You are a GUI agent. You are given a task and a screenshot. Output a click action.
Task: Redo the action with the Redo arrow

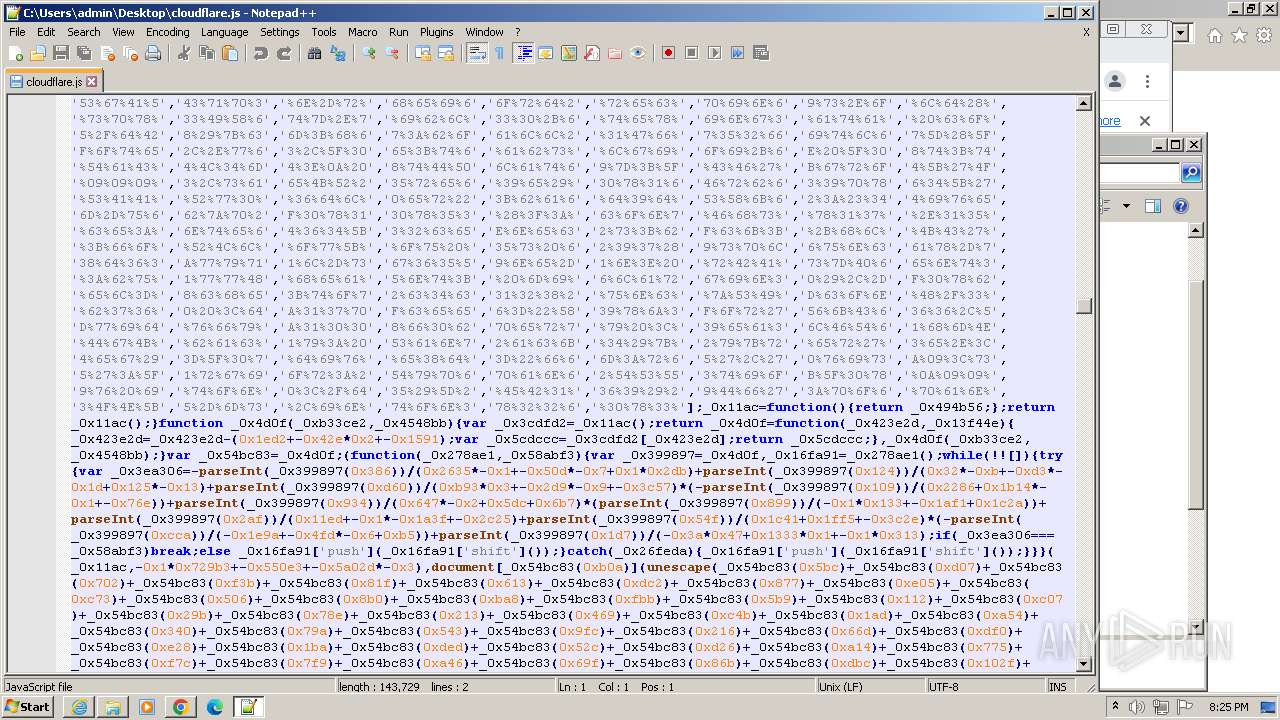coord(283,53)
